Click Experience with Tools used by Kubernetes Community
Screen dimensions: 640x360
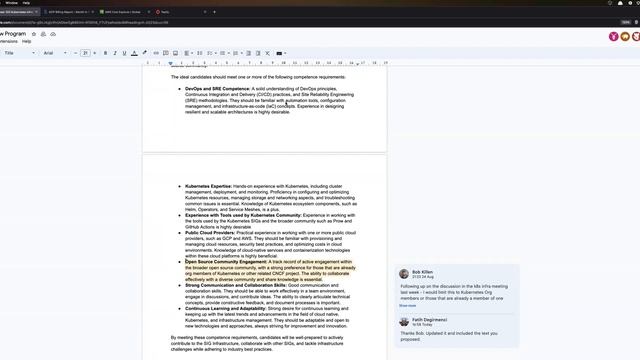click(243, 215)
